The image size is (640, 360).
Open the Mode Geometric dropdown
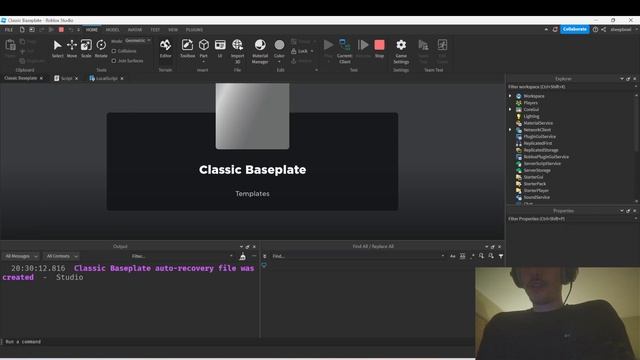[x=138, y=41]
